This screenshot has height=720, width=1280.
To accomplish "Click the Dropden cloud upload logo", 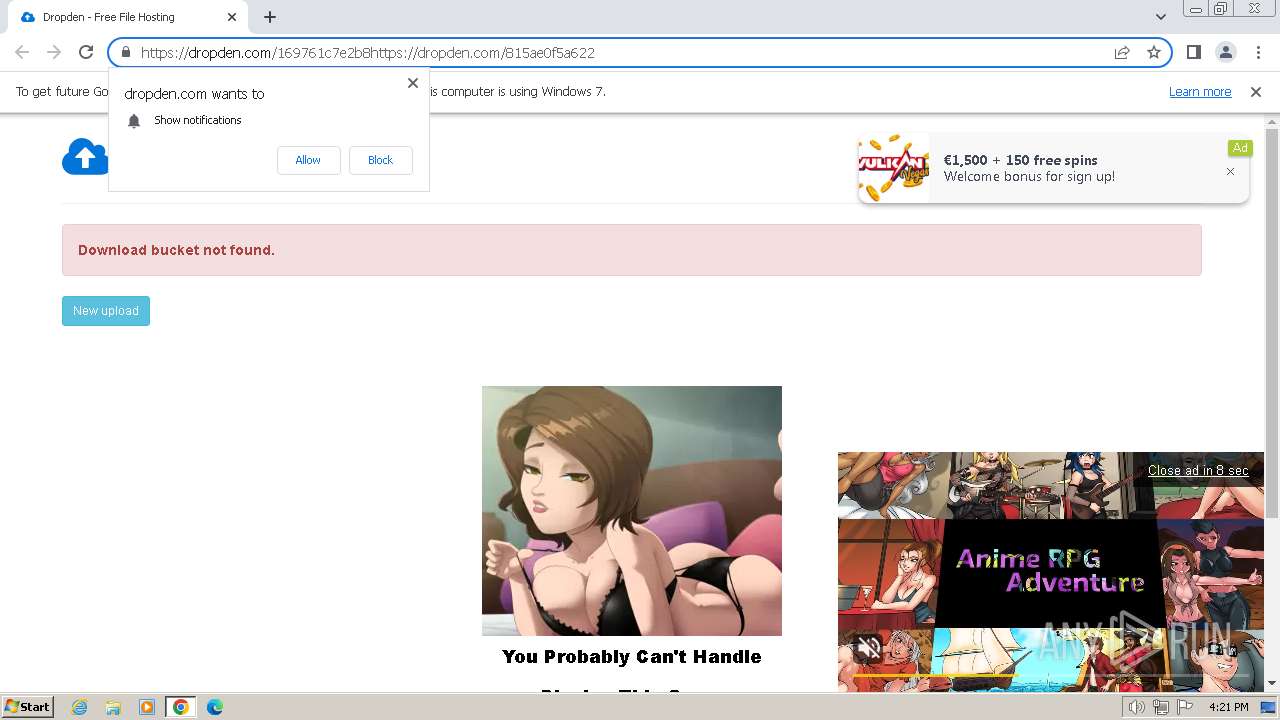I will (x=85, y=157).
